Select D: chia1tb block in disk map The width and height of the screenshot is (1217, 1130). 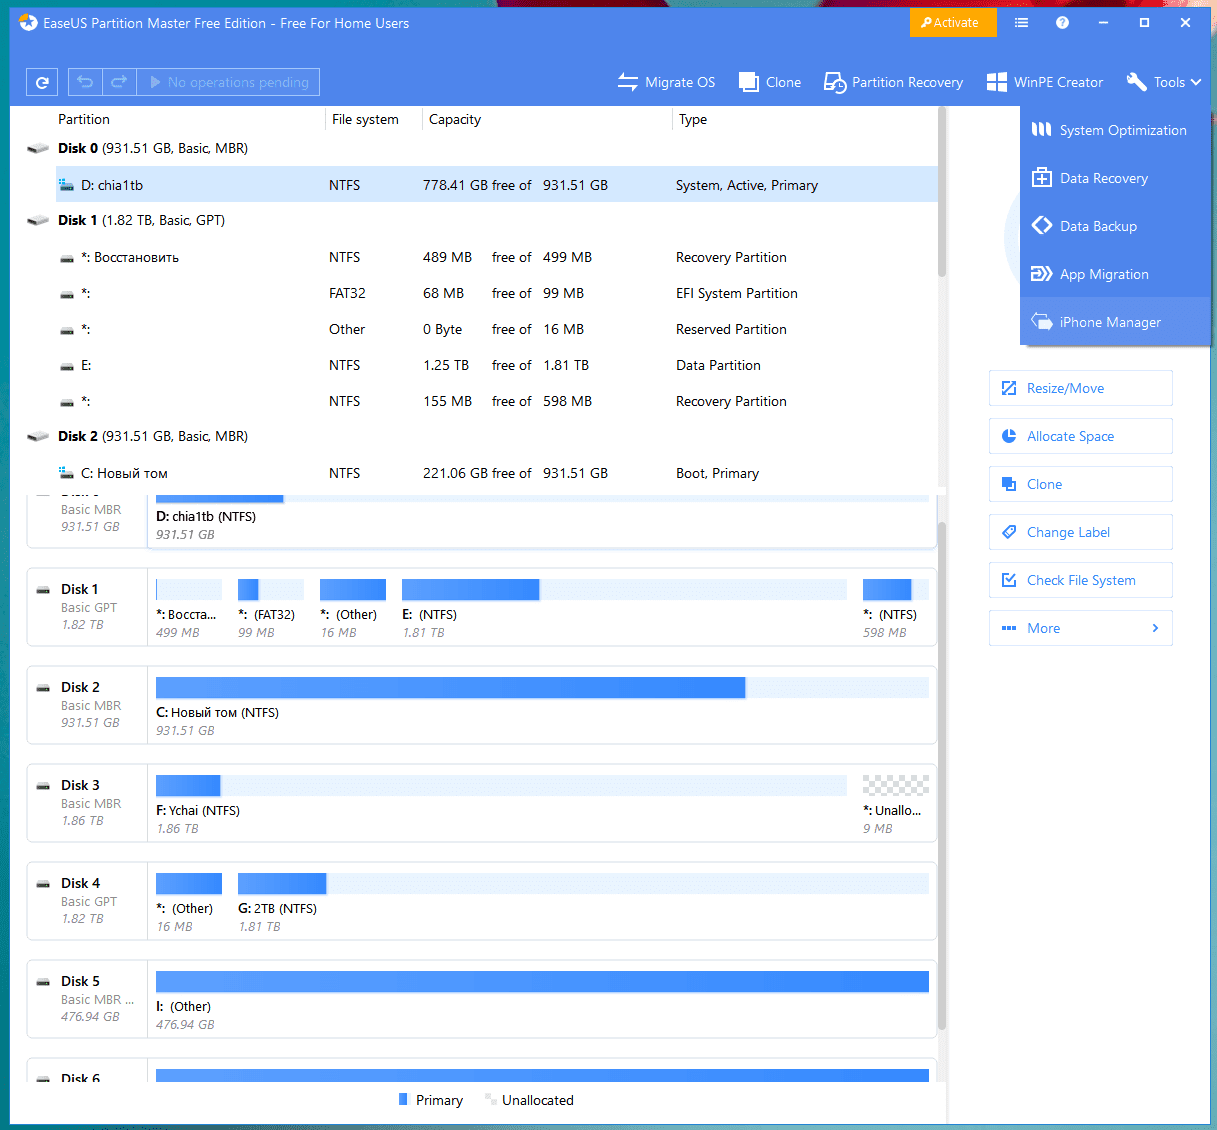coord(542,520)
